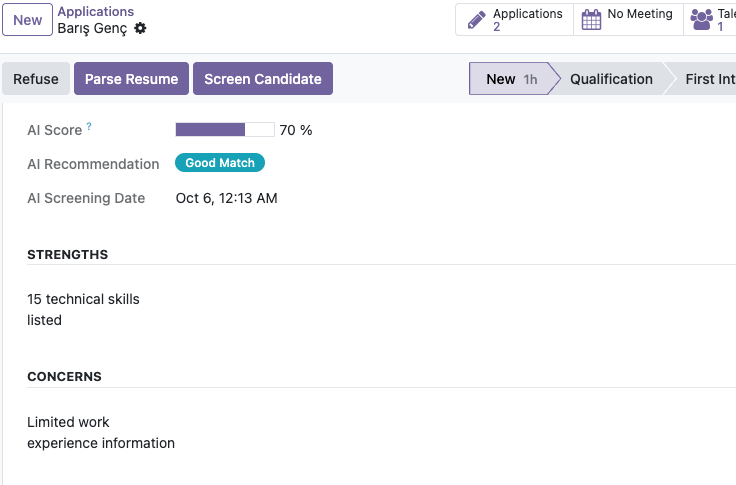Open the No Meeting stat button
736x485 pixels.
point(628,20)
